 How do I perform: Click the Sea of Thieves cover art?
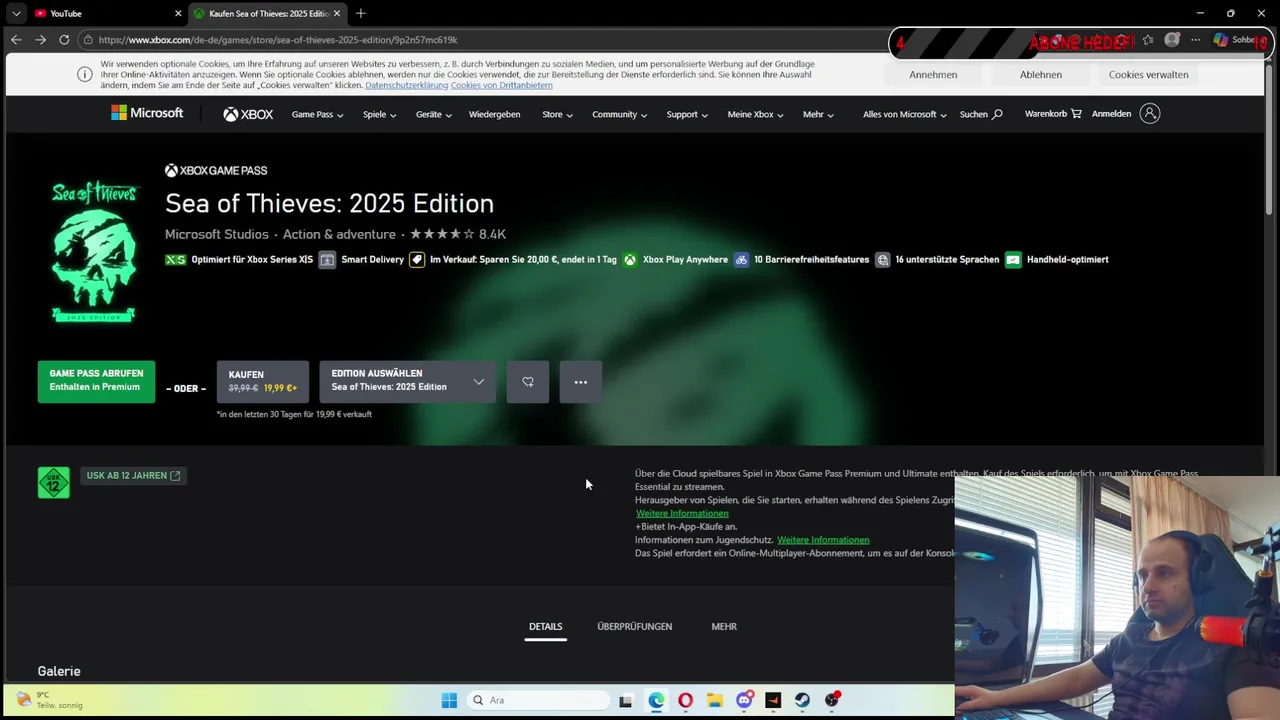coord(94,252)
